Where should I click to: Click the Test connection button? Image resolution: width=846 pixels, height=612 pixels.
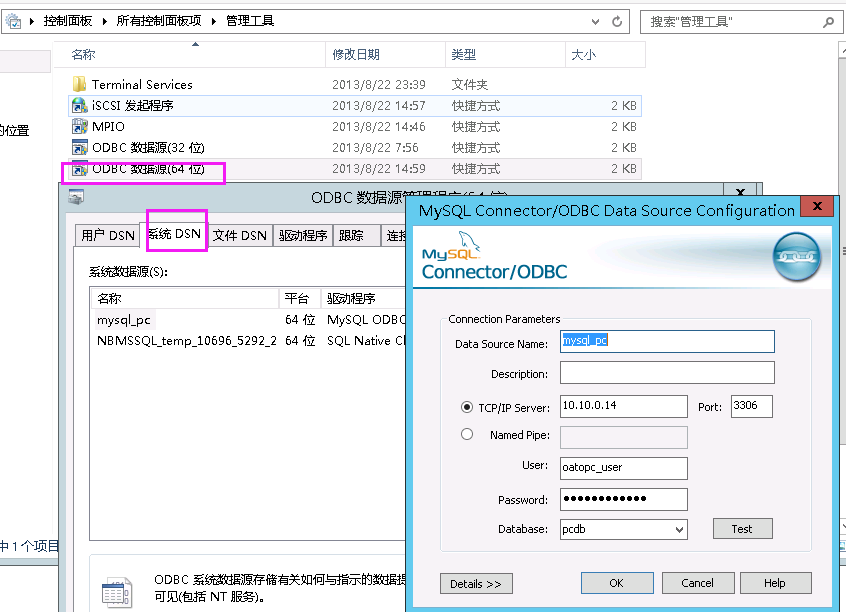coord(742,529)
